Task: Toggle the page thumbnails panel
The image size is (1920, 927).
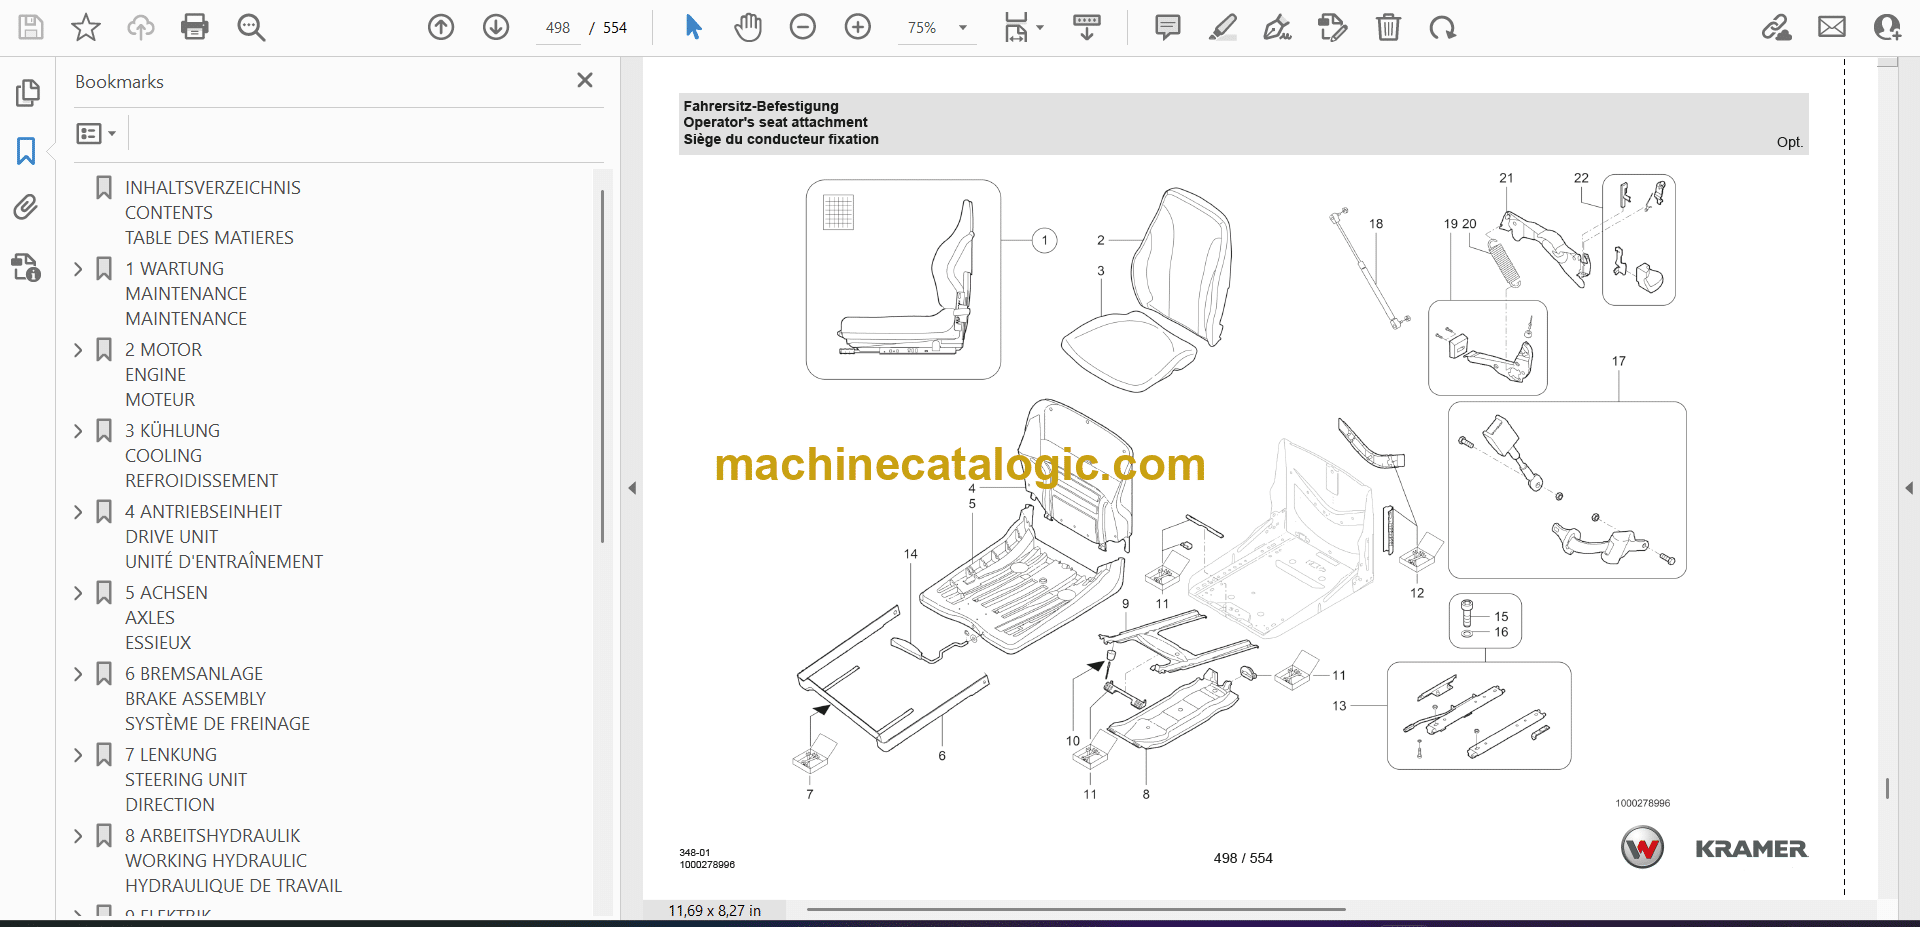Action: coord(27,93)
